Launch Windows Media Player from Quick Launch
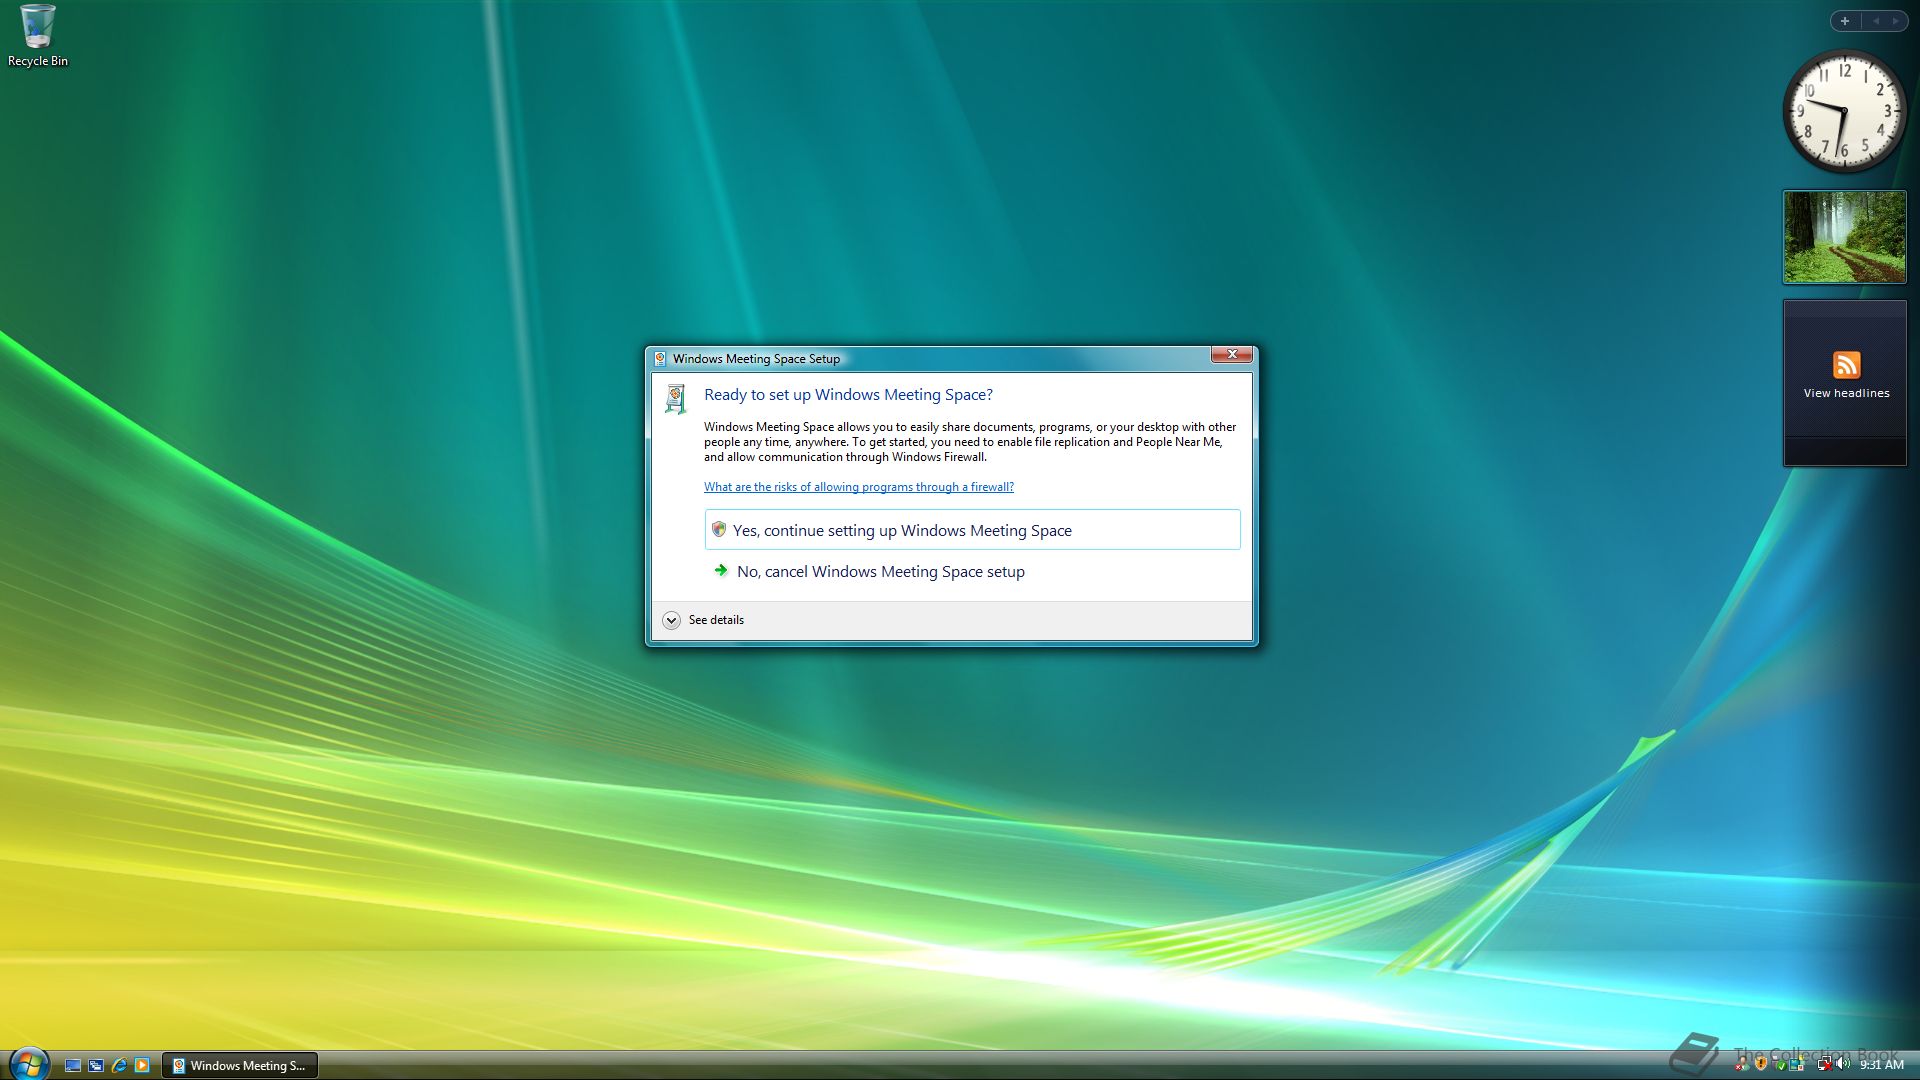This screenshot has height=1080, width=1920. pos(142,1066)
